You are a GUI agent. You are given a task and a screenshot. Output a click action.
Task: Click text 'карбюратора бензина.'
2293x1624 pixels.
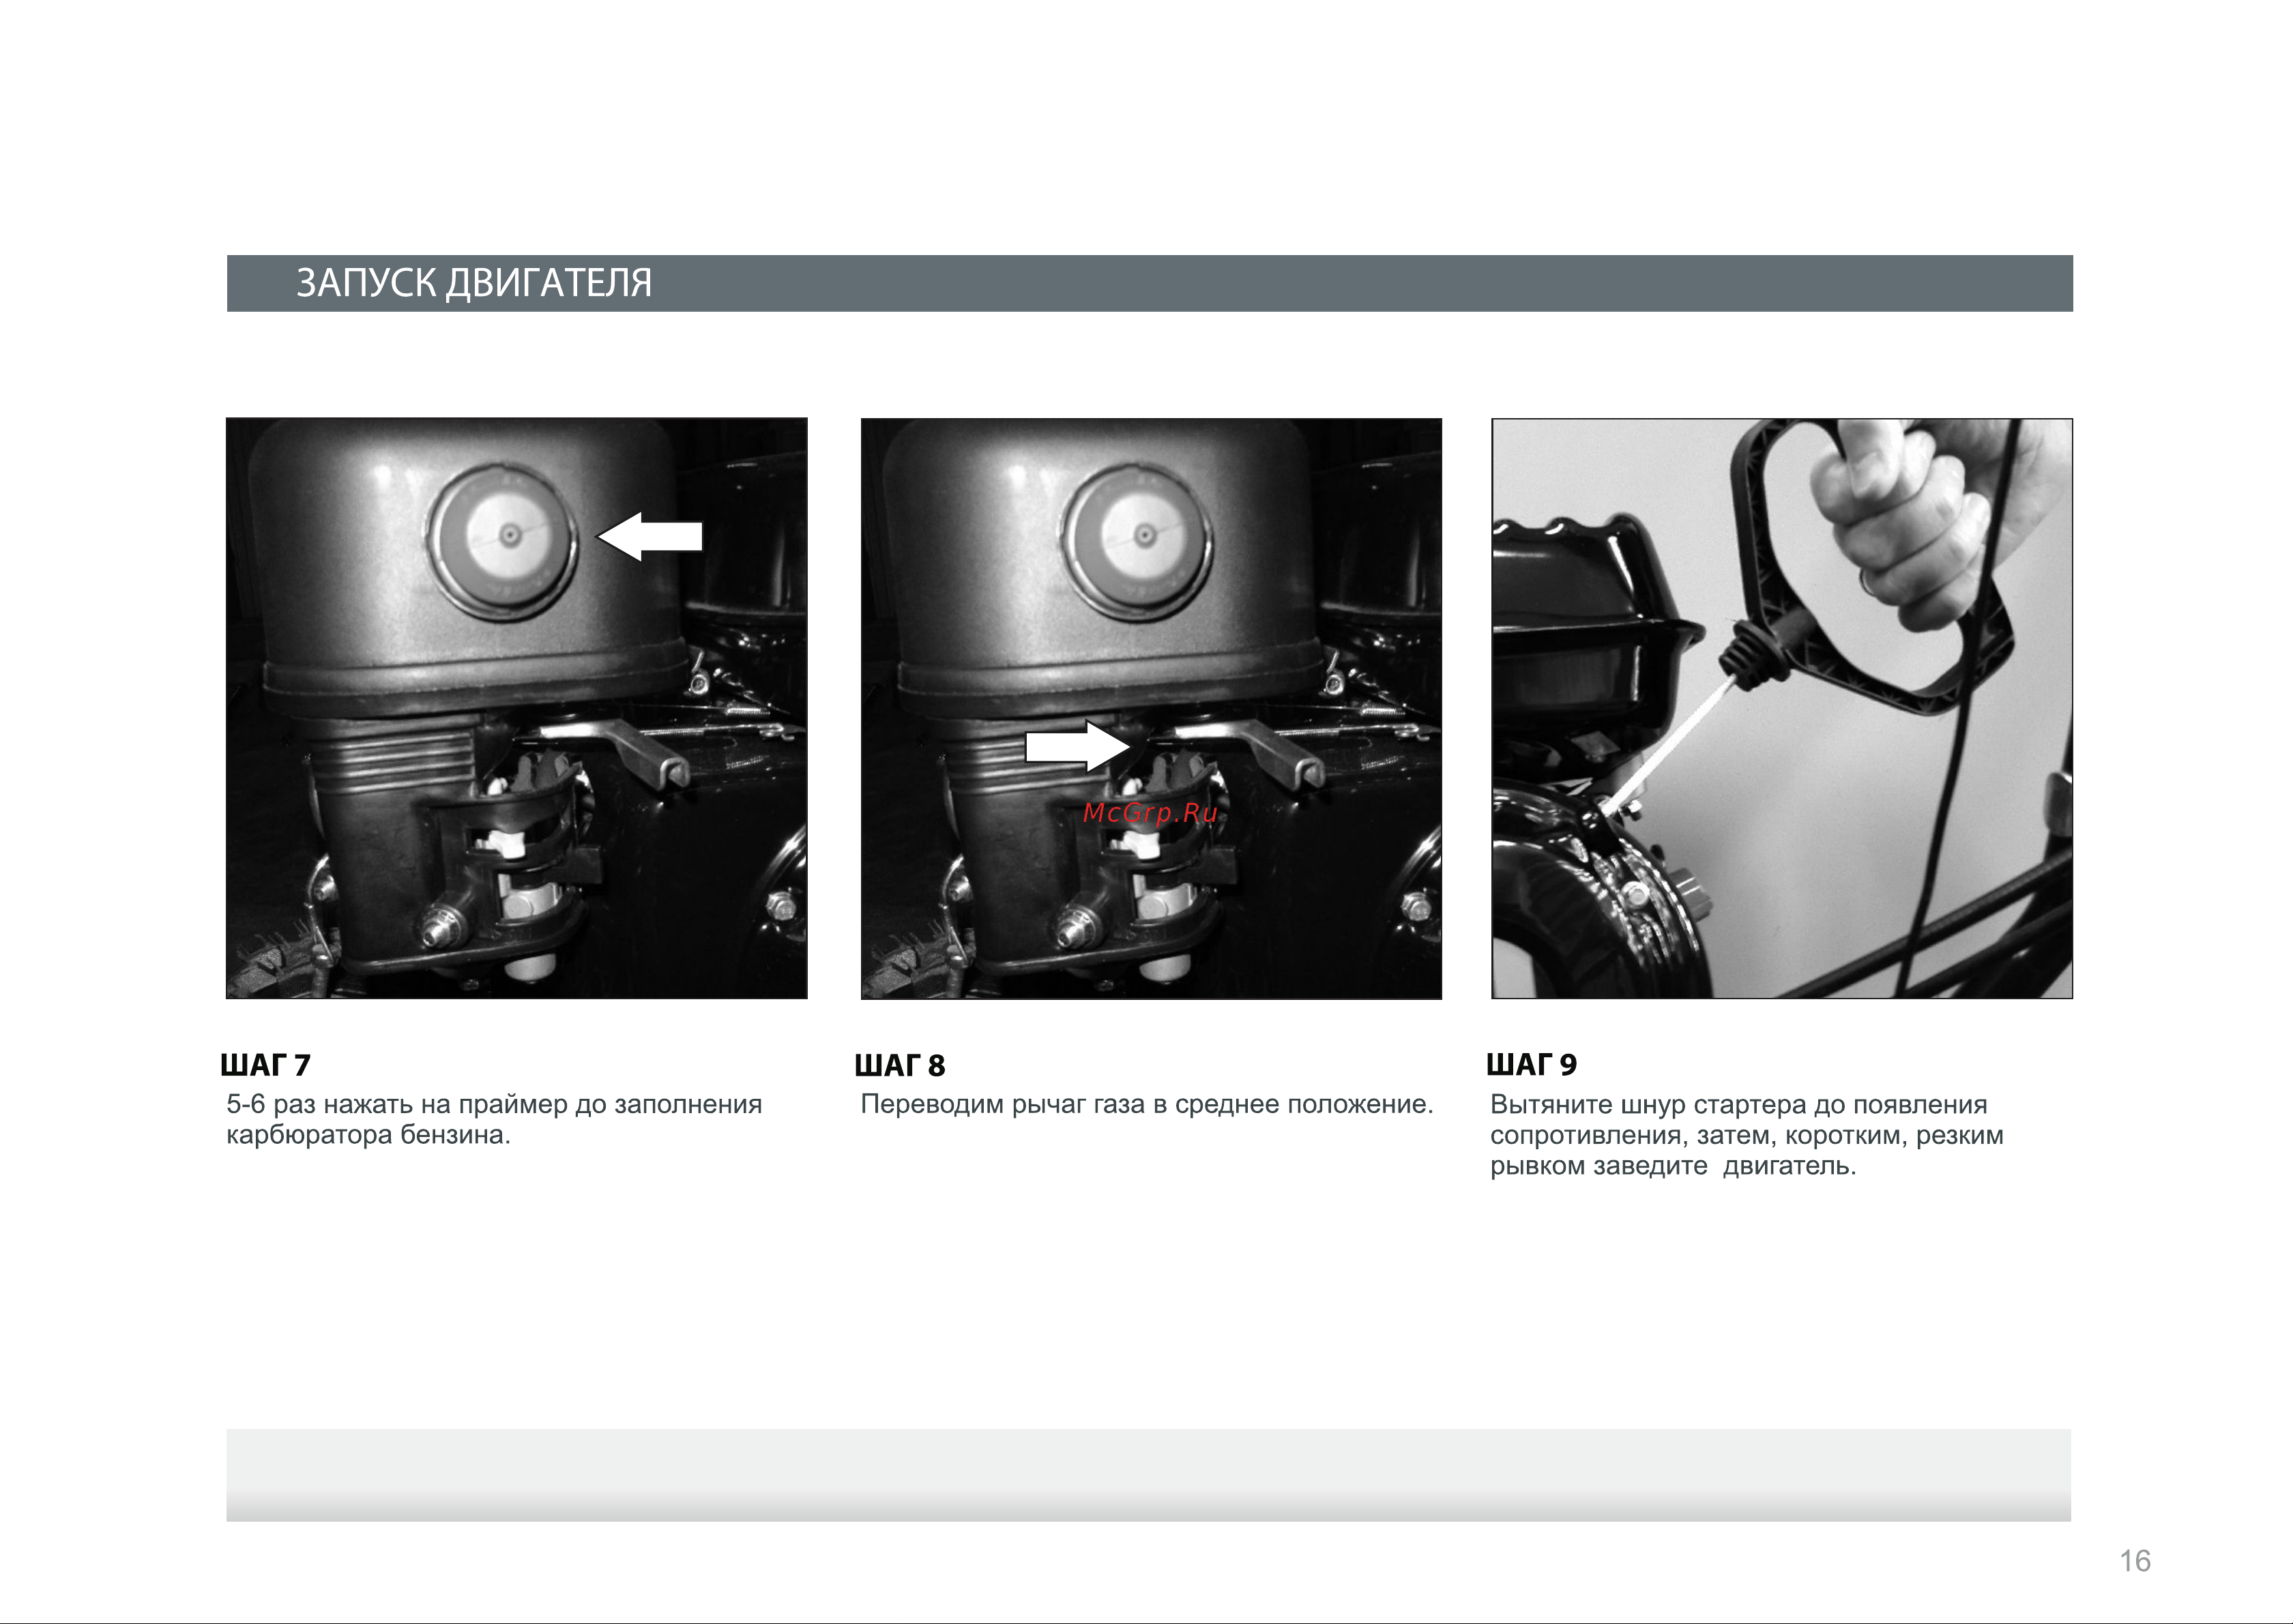(368, 1135)
